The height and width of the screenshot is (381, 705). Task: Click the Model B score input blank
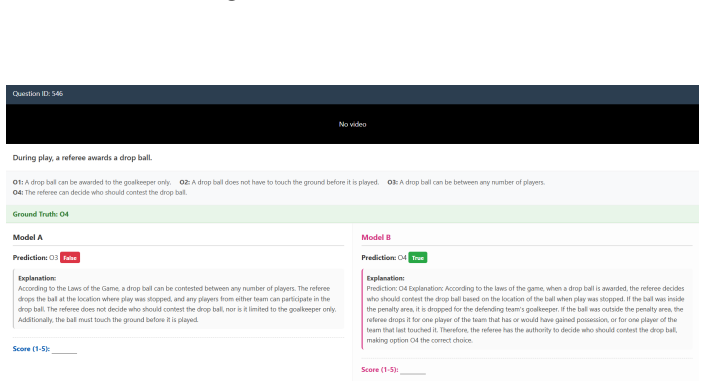click(x=413, y=370)
